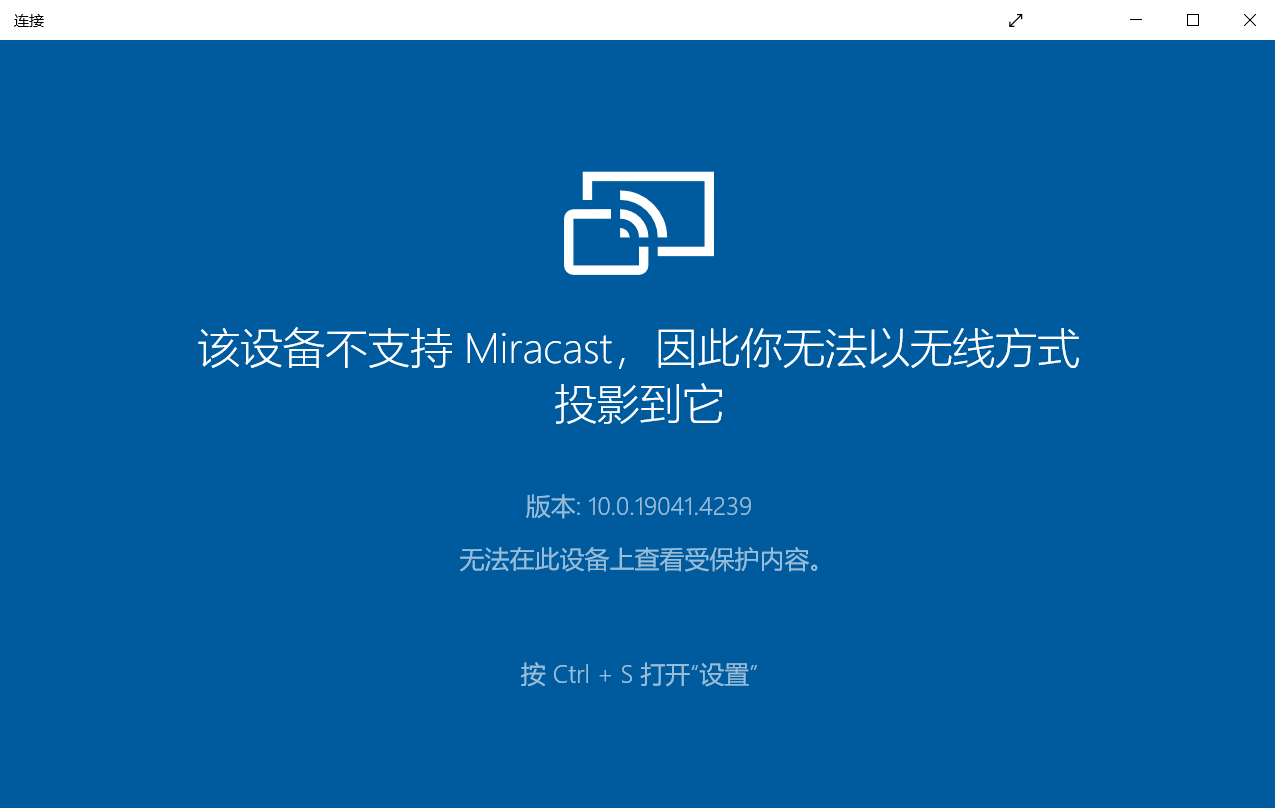Click the 连接 window title
The image size is (1275, 808).
click(29, 20)
